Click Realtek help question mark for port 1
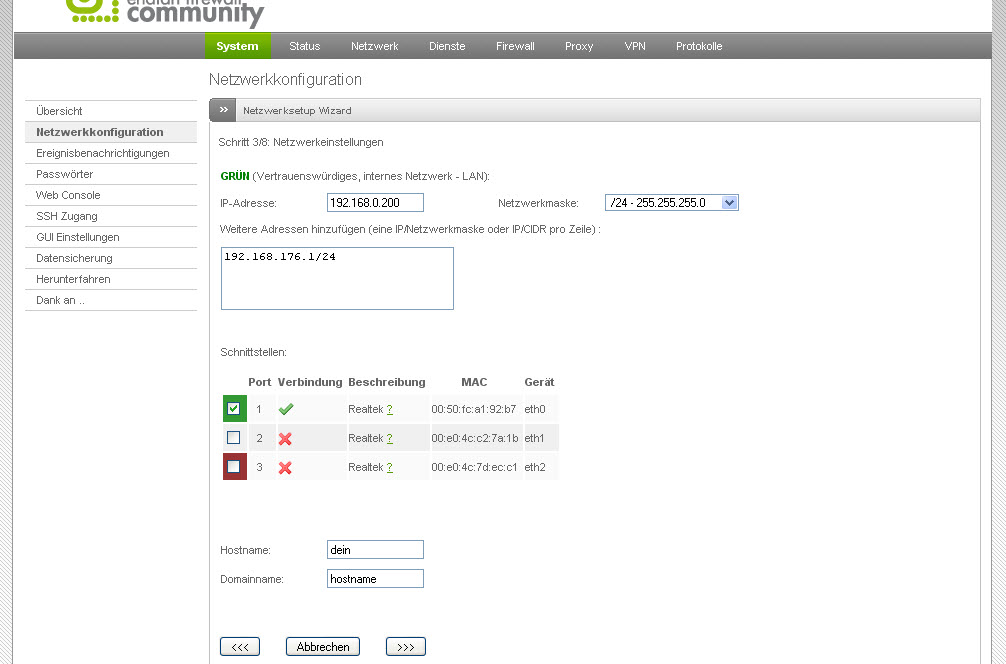This screenshot has width=1006, height=664. [390, 409]
